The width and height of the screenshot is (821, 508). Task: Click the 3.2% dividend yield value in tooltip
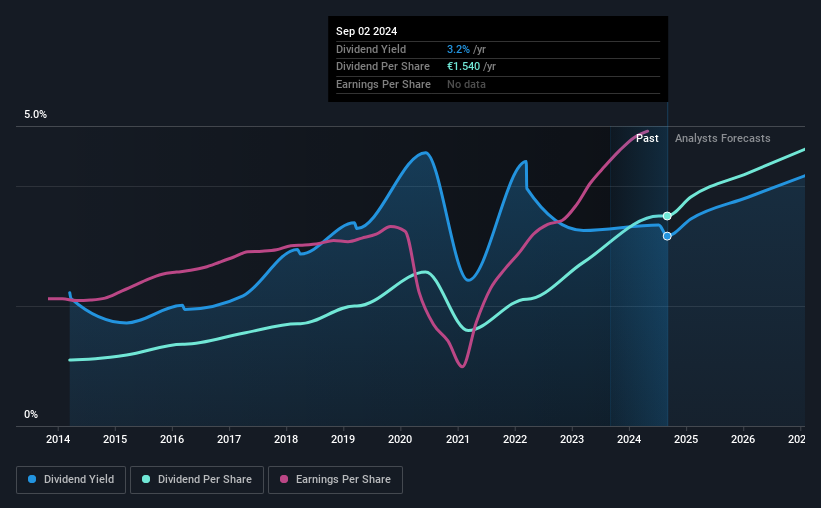tap(458, 49)
